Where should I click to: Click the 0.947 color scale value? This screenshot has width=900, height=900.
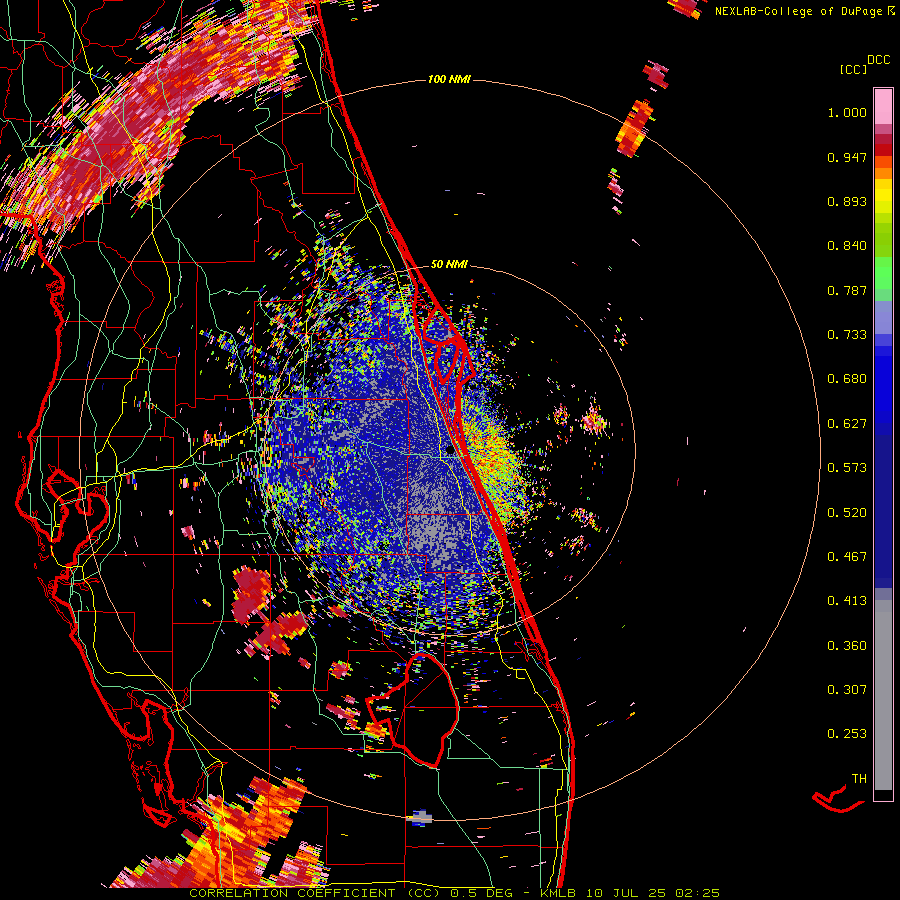coord(847,157)
